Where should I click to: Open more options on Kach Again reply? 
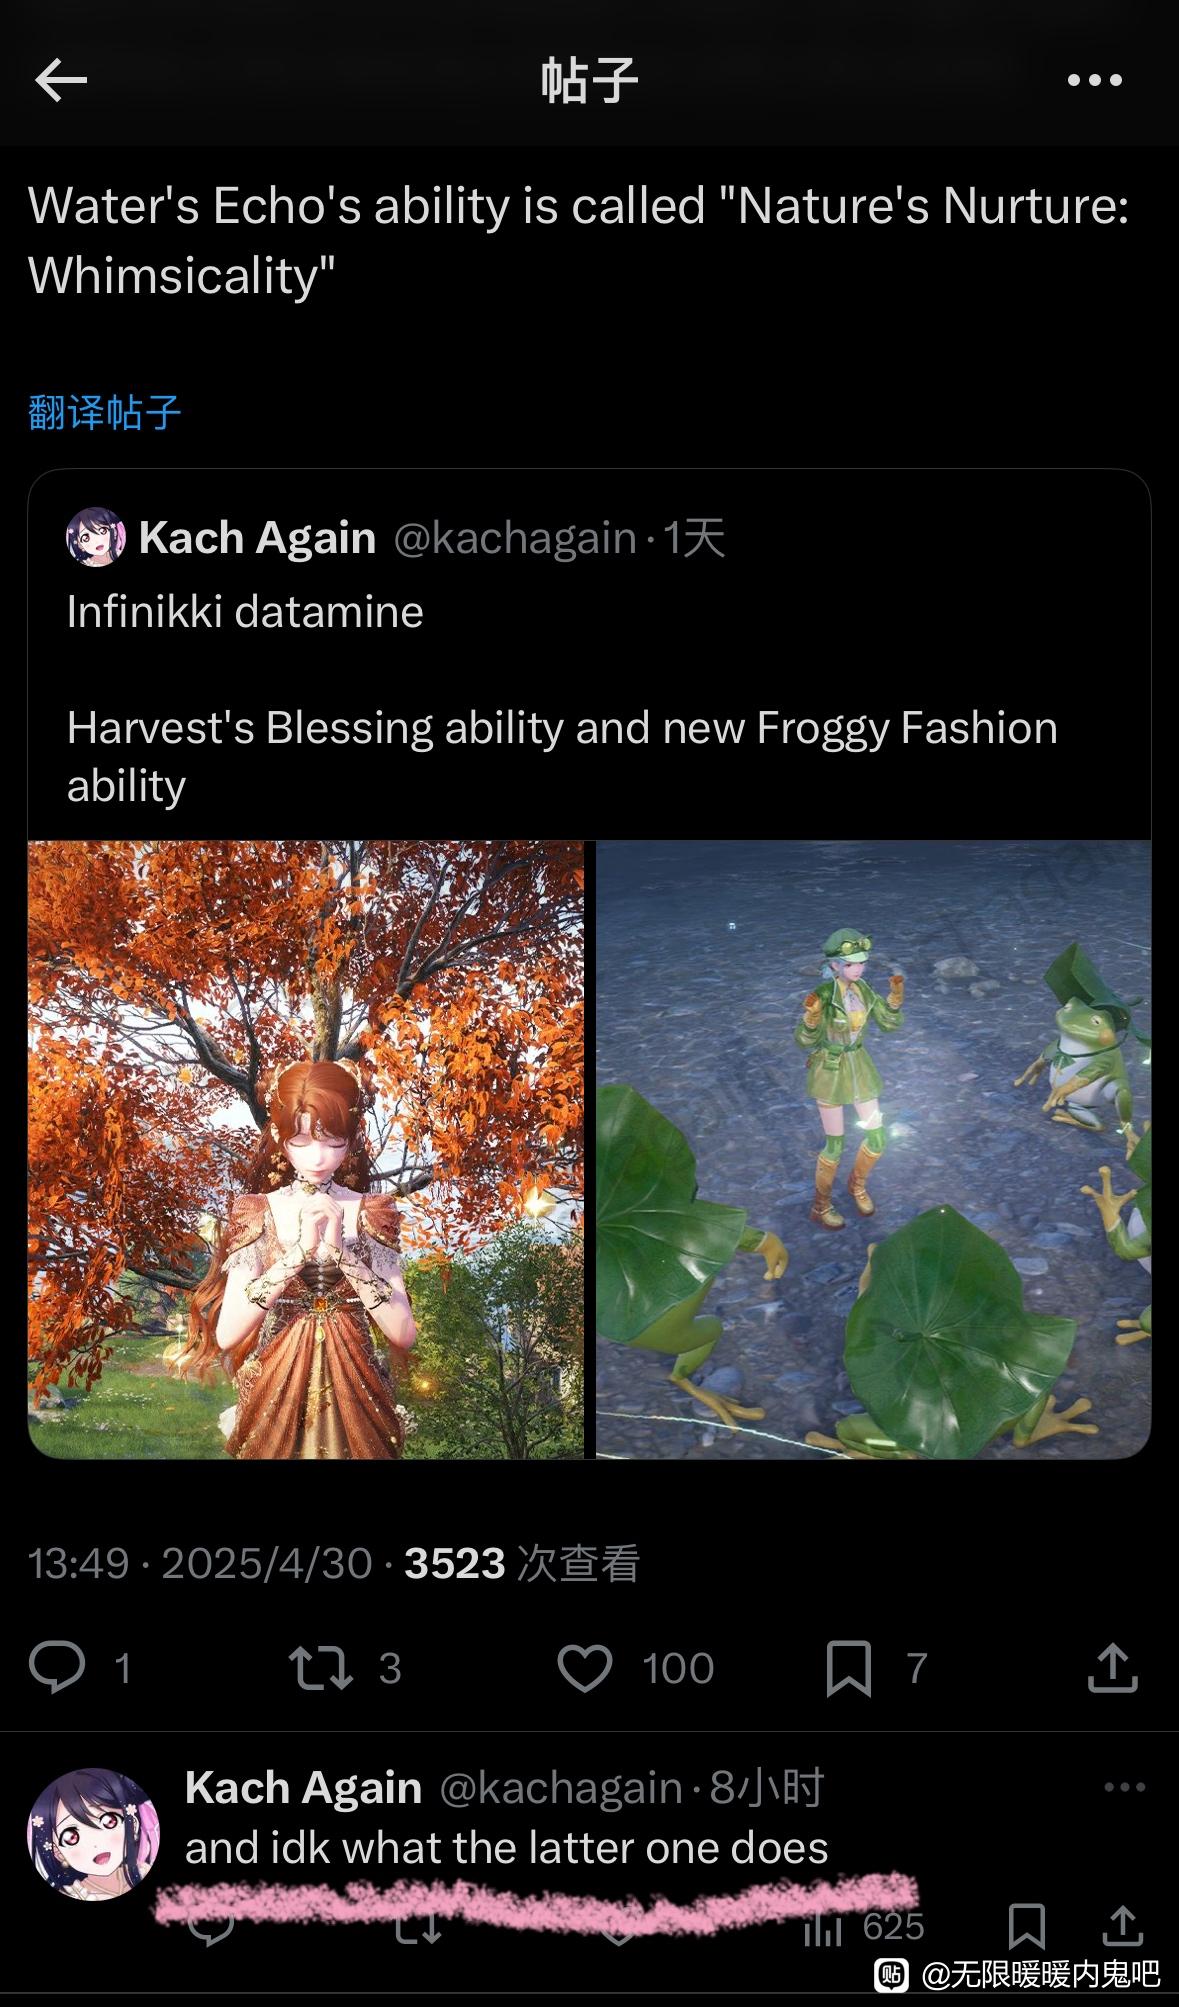pos(1124,1787)
